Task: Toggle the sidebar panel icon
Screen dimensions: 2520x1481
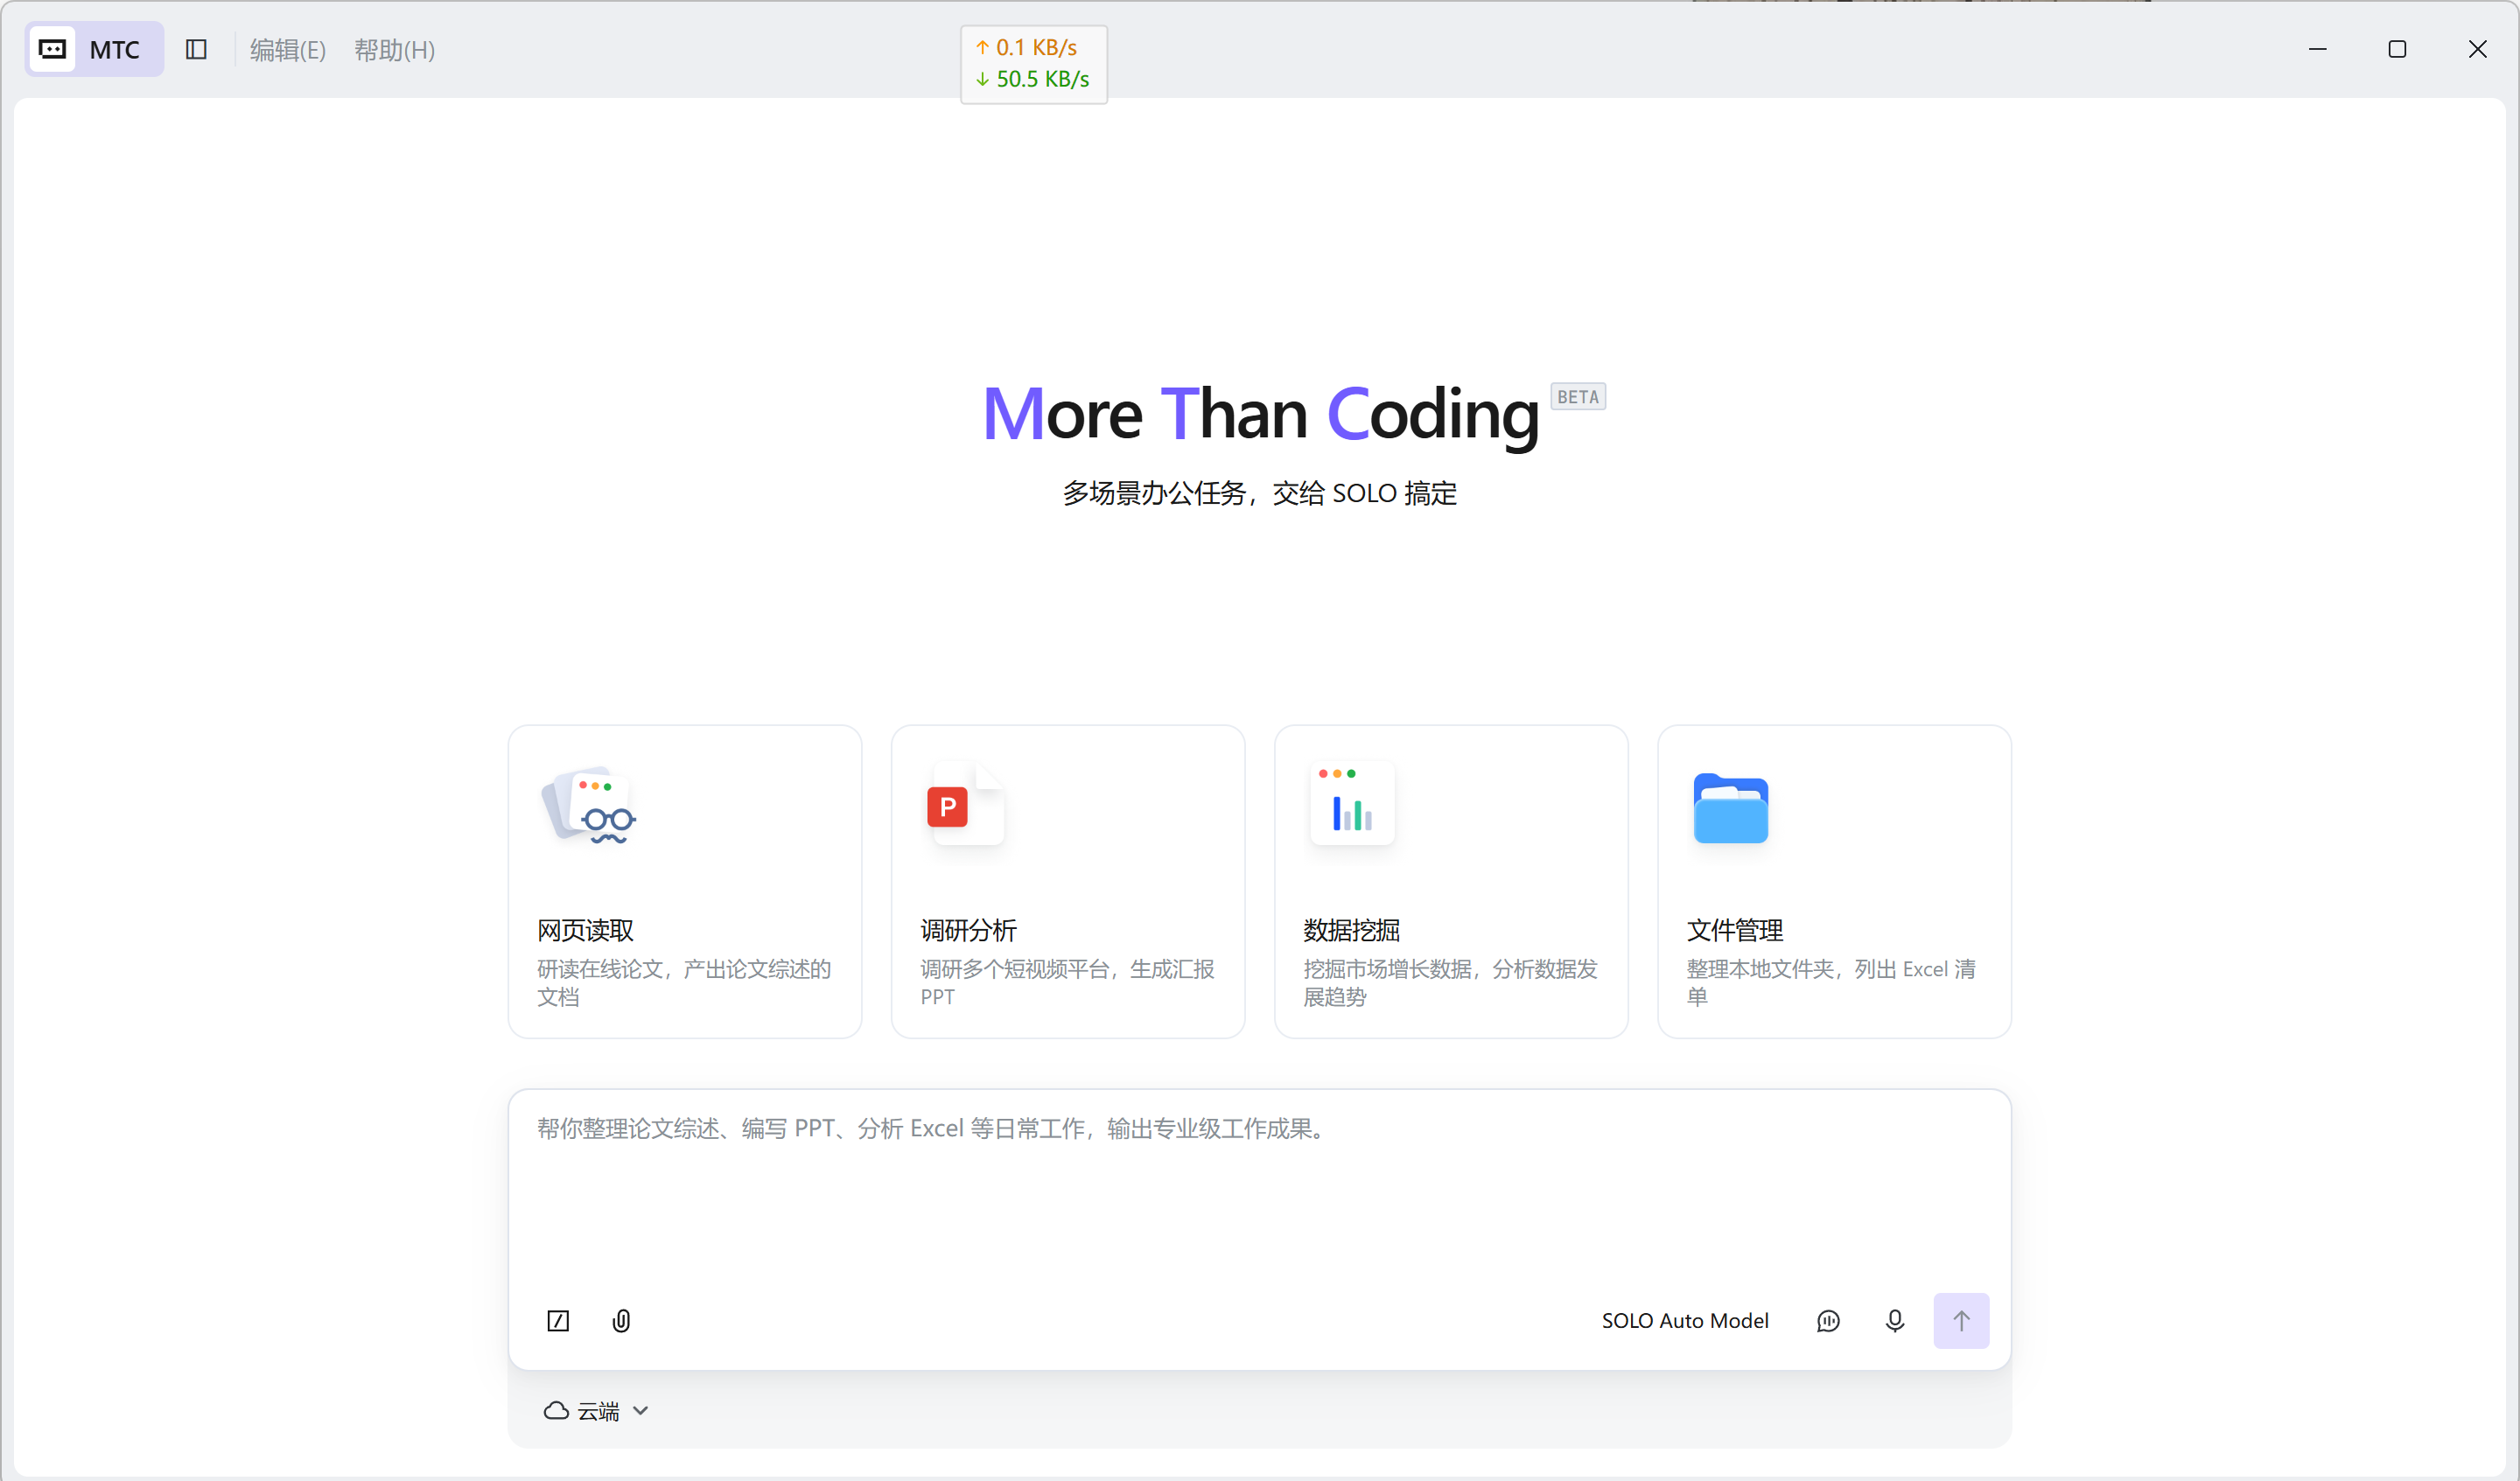Action: [x=196, y=49]
